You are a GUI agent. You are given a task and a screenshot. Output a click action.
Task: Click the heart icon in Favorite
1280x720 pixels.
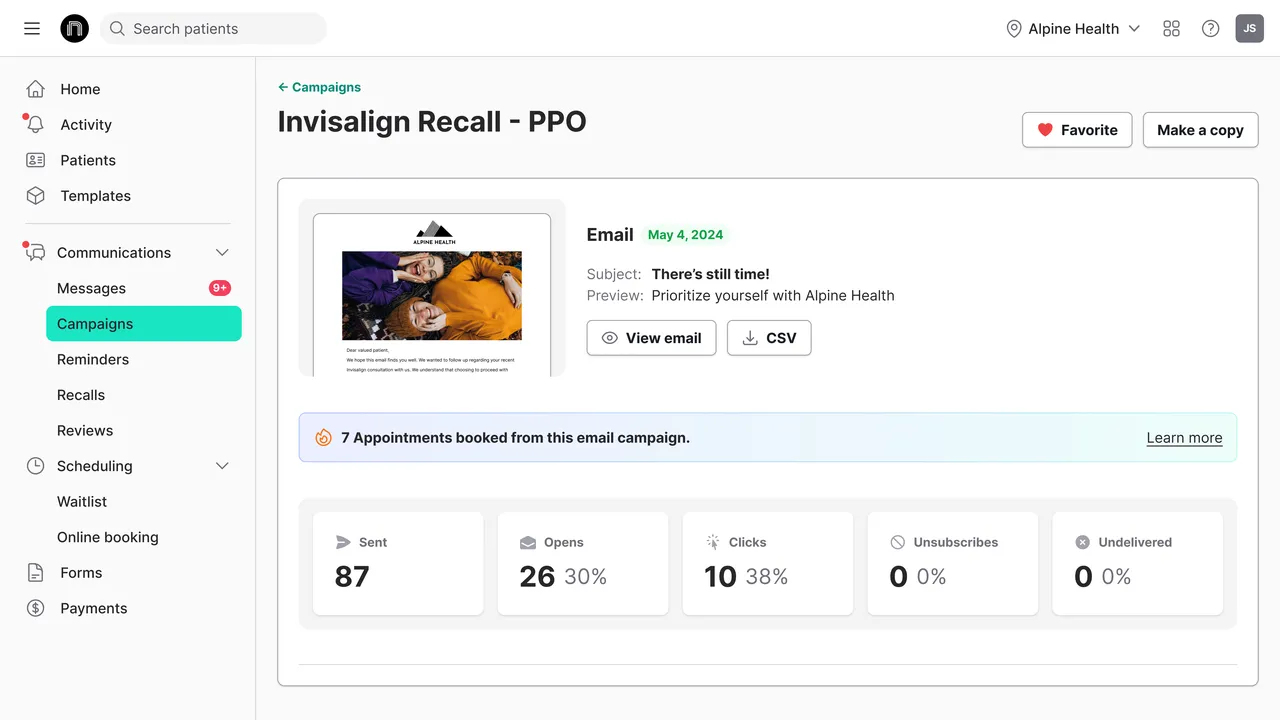click(1045, 130)
